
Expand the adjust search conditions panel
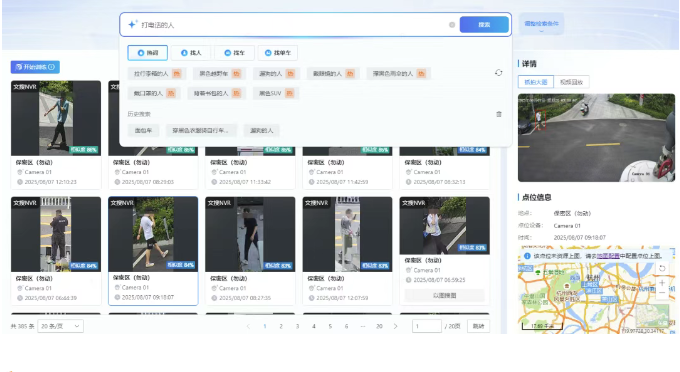point(541,24)
